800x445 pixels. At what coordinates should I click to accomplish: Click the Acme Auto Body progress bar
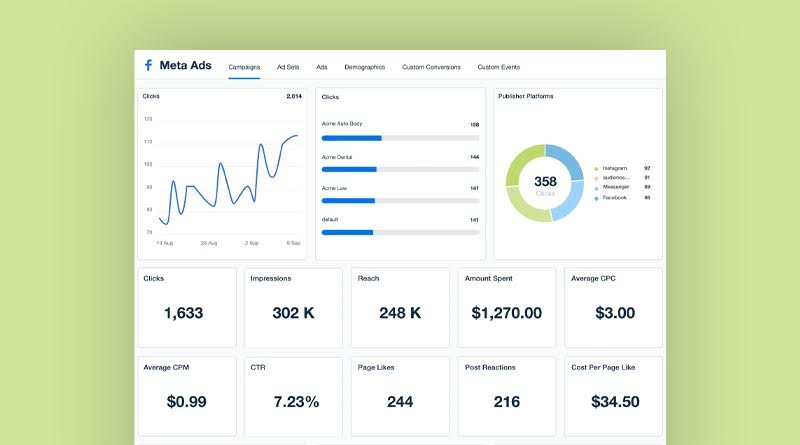[x=401, y=138]
